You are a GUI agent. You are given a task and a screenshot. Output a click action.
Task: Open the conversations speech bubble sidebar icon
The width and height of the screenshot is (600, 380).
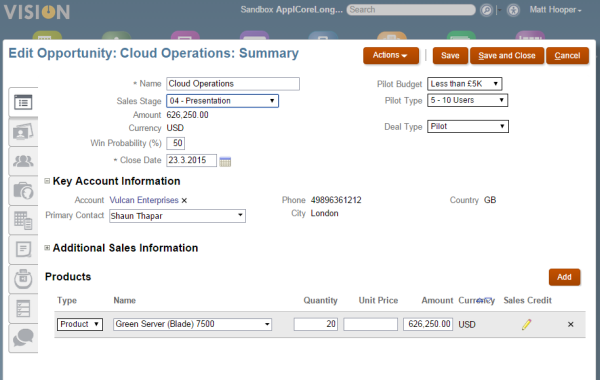[x=23, y=338]
